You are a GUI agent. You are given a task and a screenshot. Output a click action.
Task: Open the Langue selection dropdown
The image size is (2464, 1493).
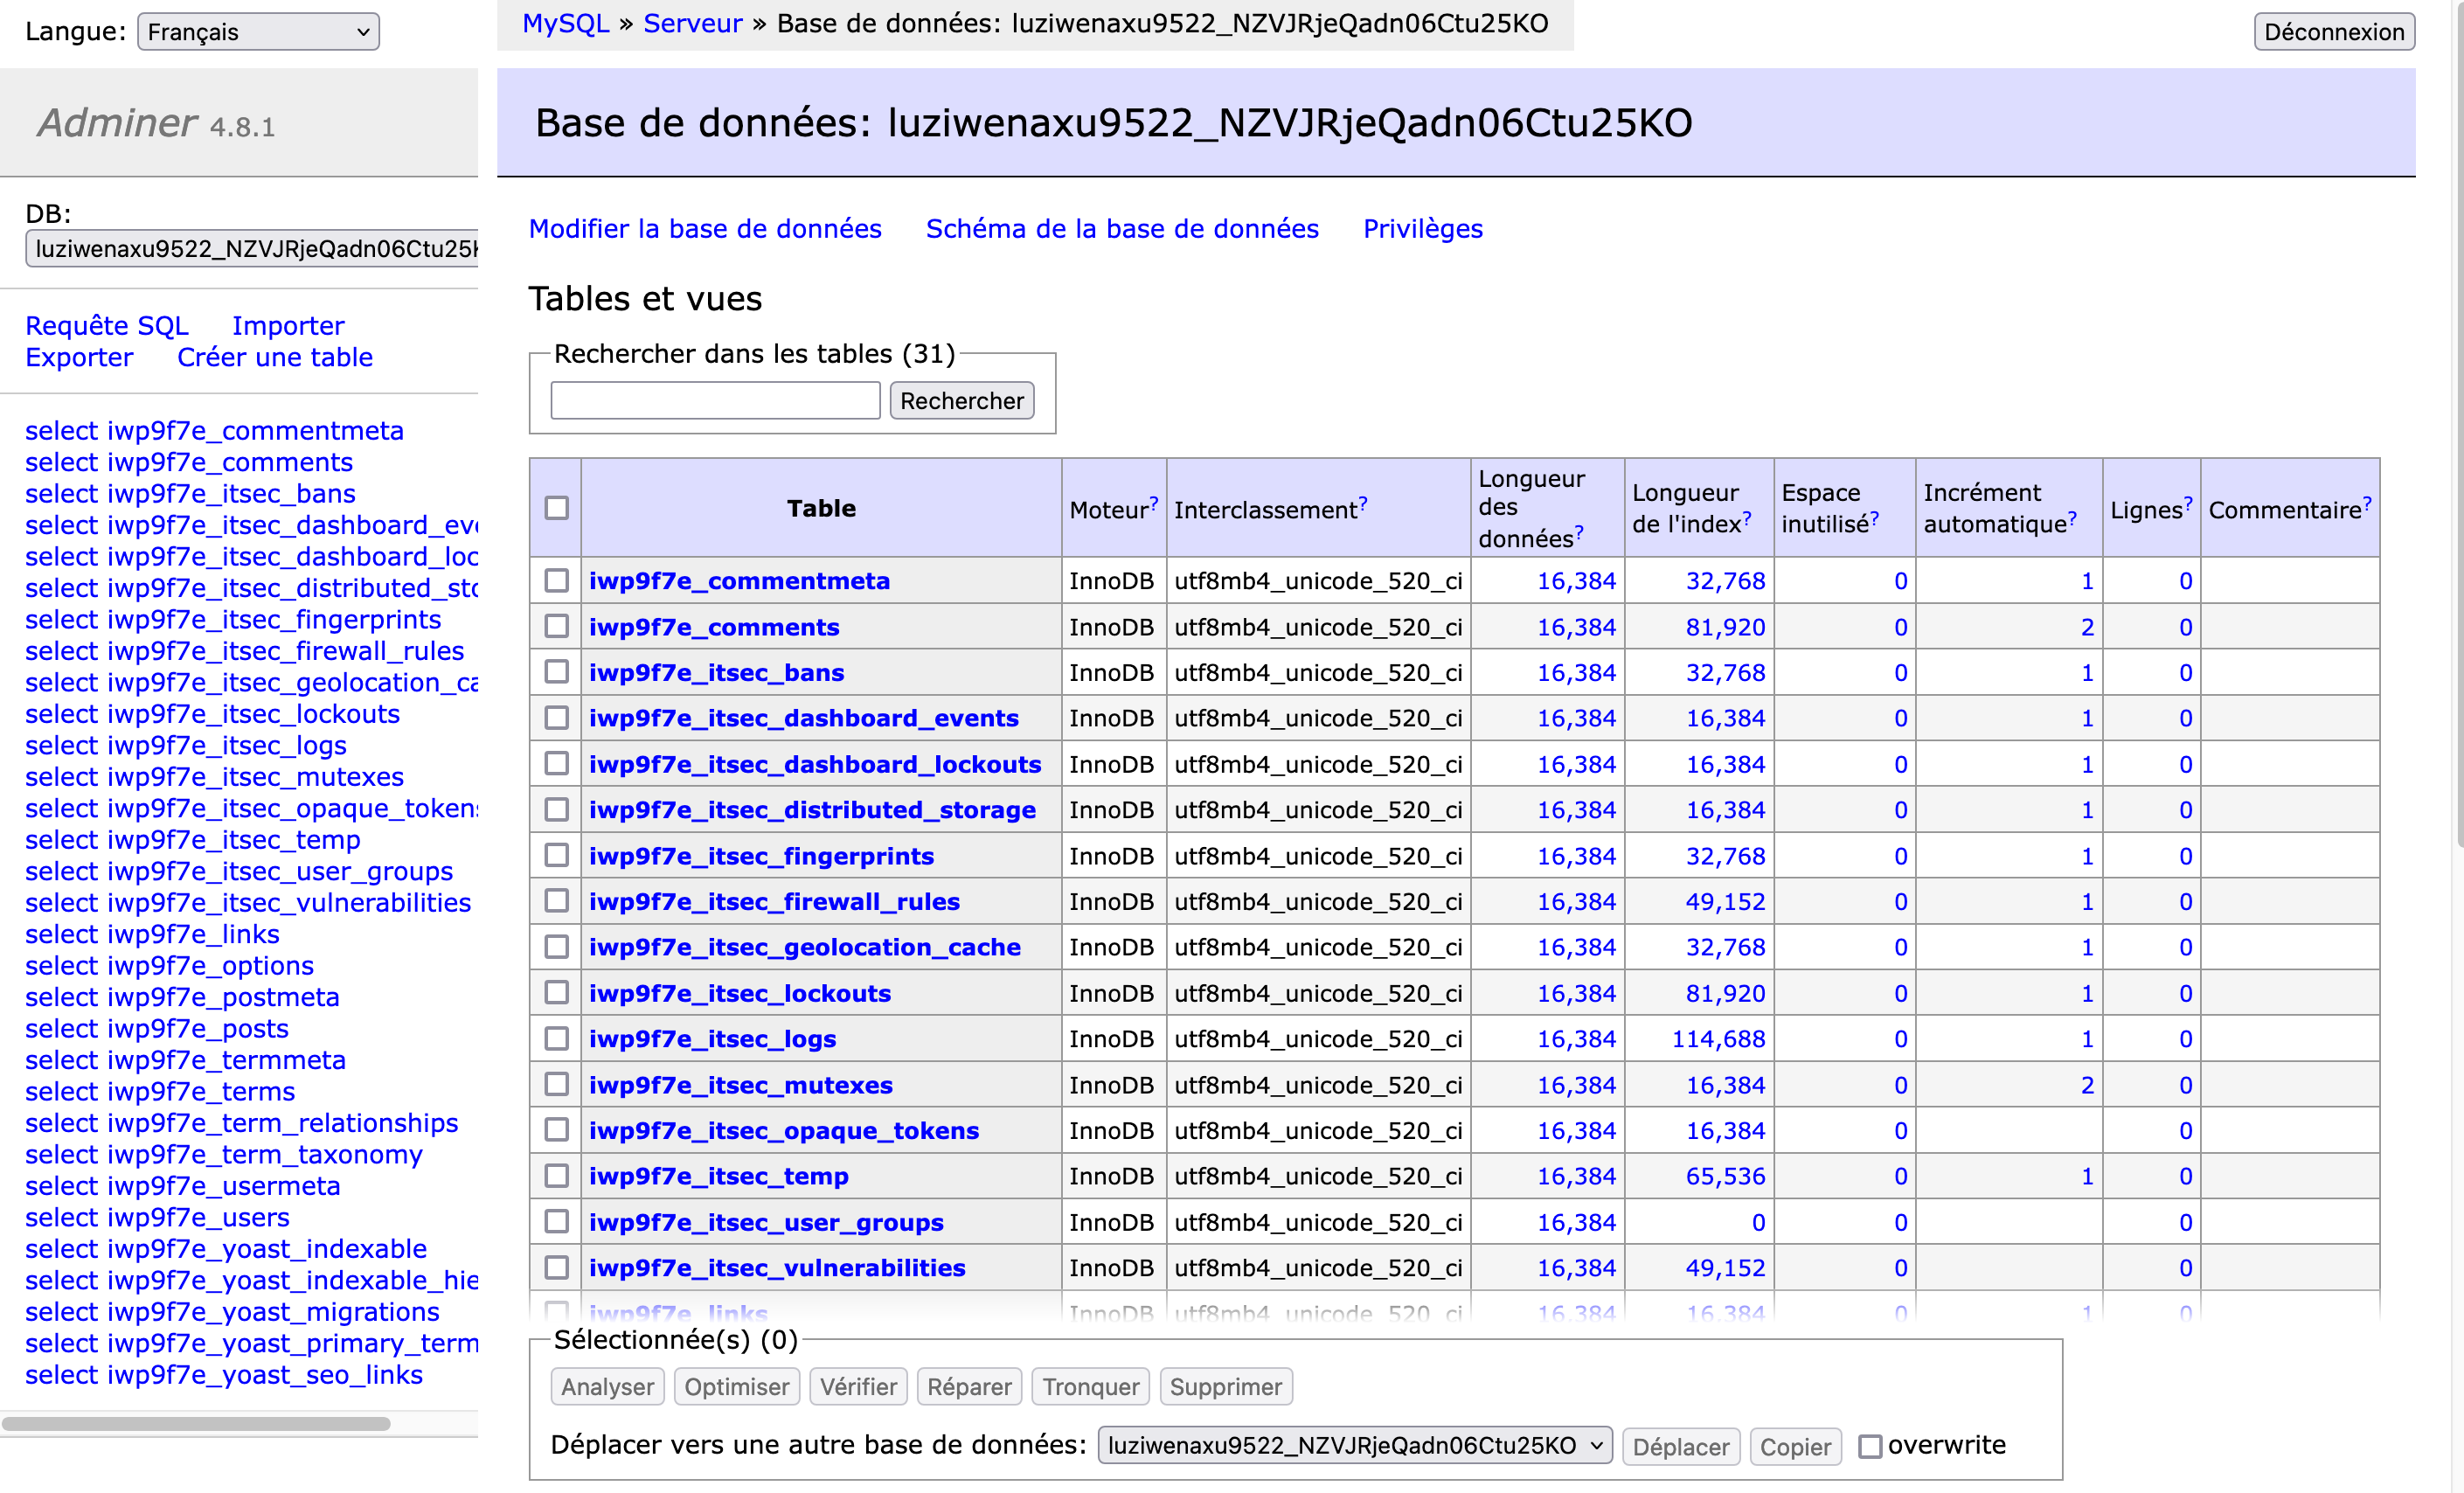coord(257,31)
